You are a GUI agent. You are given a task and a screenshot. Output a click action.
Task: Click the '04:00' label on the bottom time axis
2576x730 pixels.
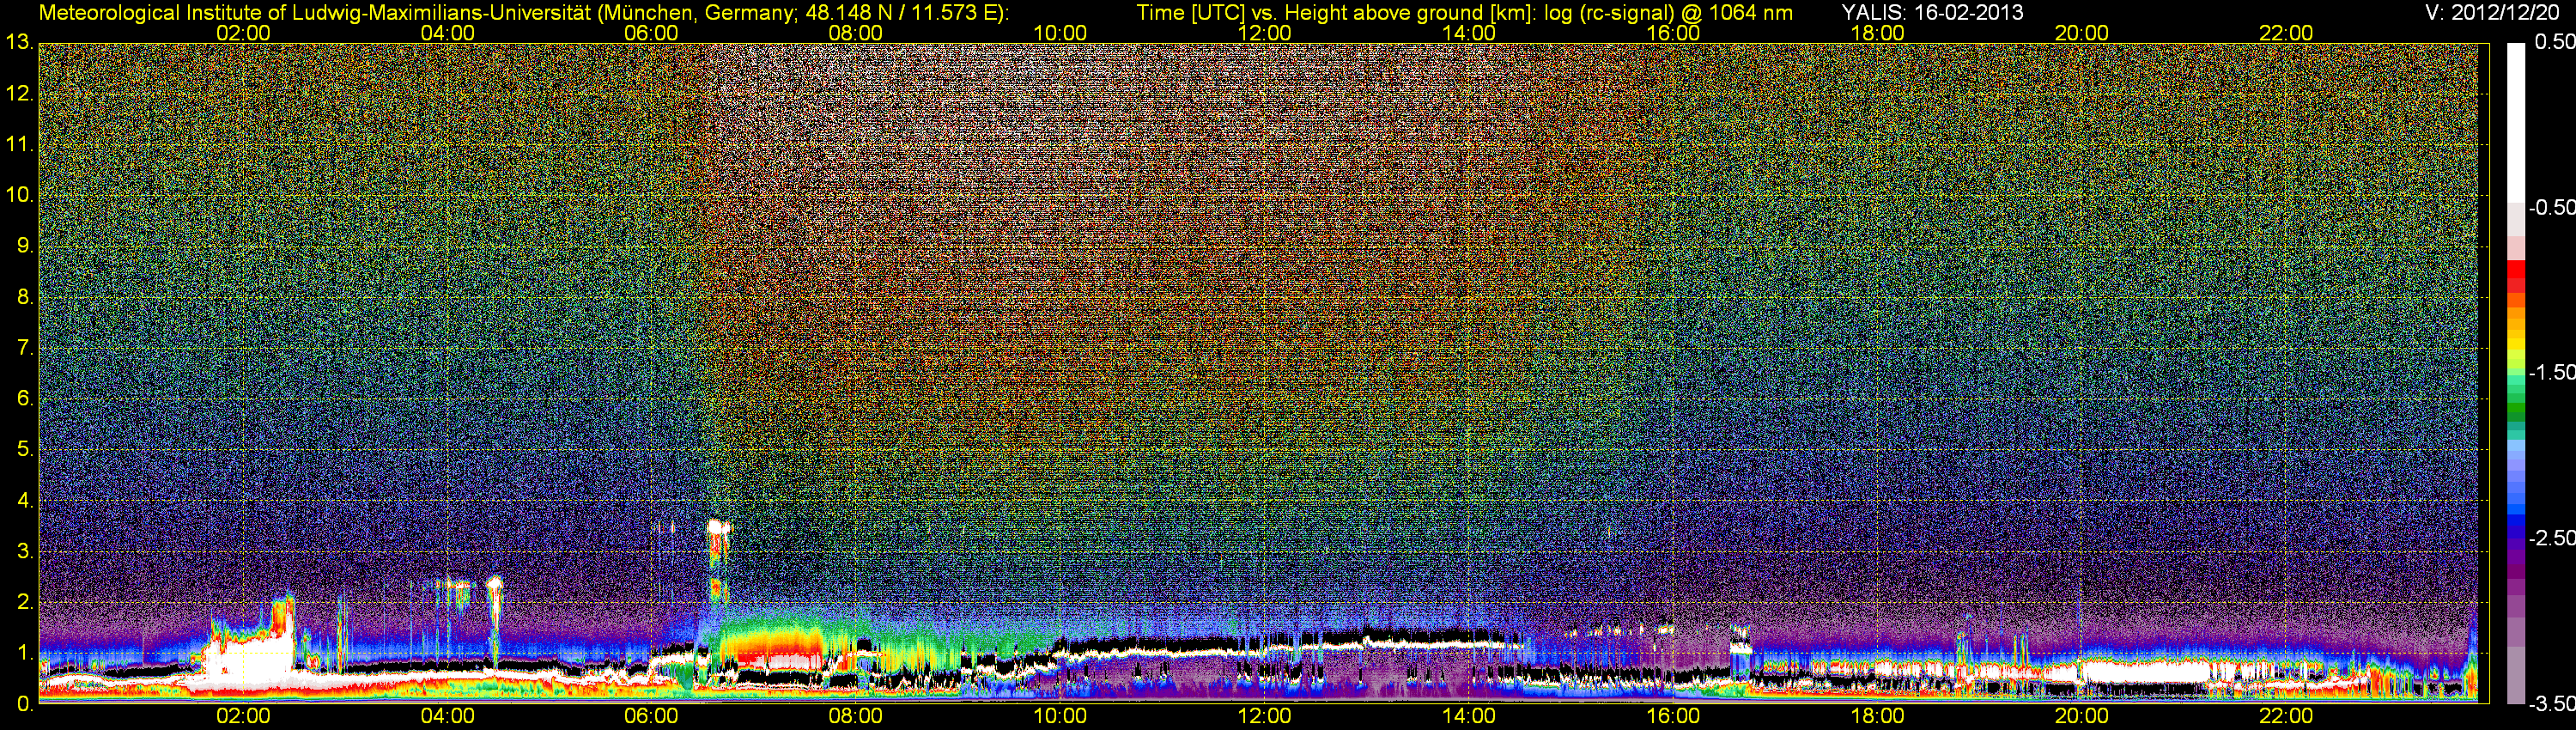(447, 716)
